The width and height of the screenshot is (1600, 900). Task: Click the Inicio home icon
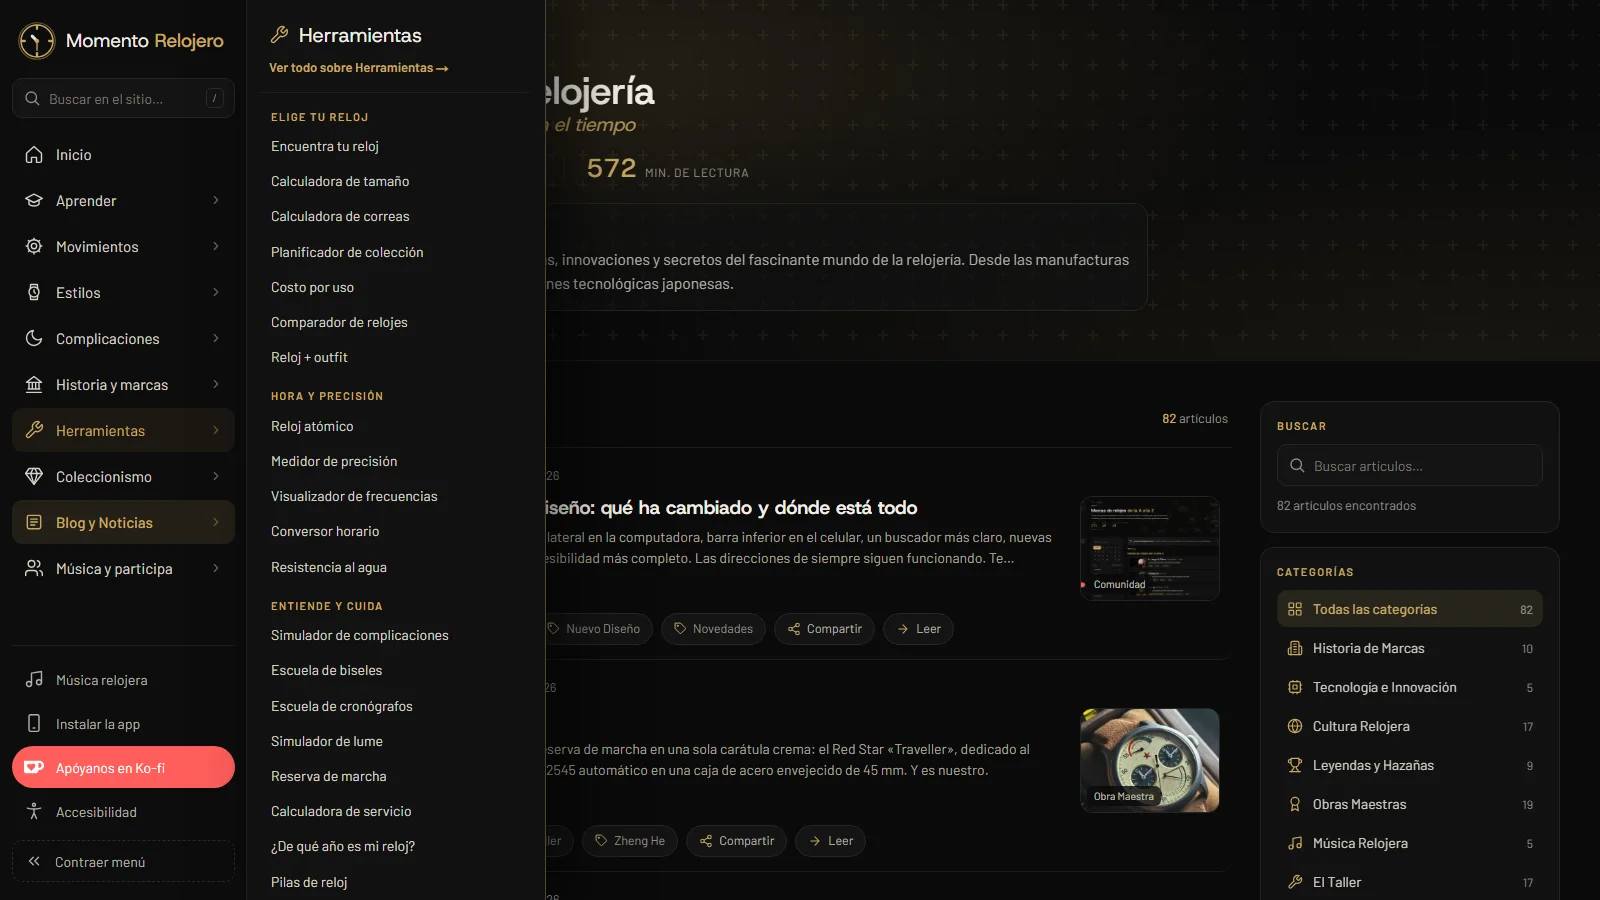pos(34,155)
